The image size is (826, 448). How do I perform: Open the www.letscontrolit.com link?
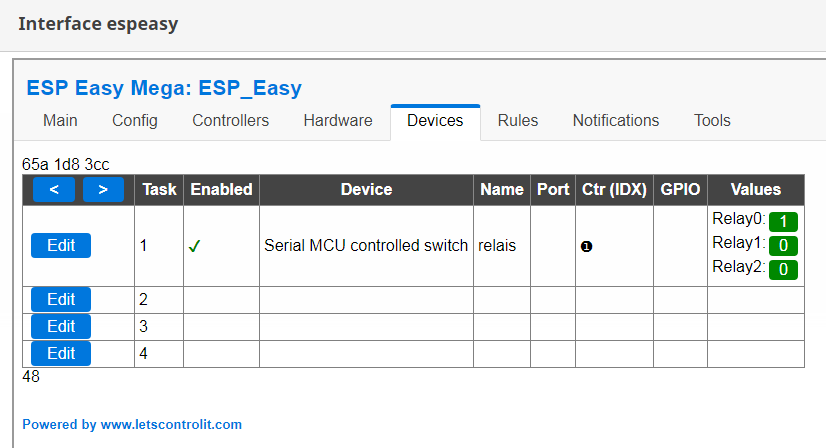pyautogui.click(x=171, y=424)
